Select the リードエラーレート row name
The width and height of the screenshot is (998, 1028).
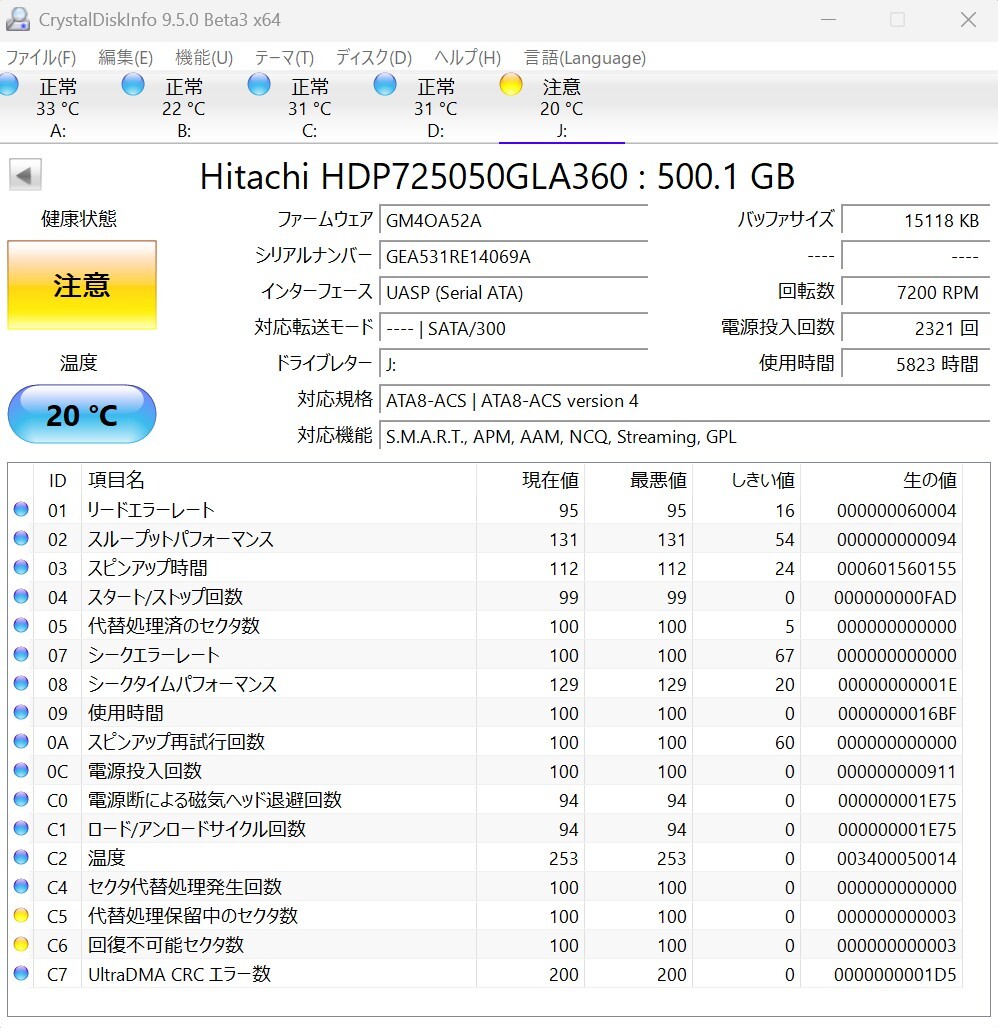pos(151,510)
